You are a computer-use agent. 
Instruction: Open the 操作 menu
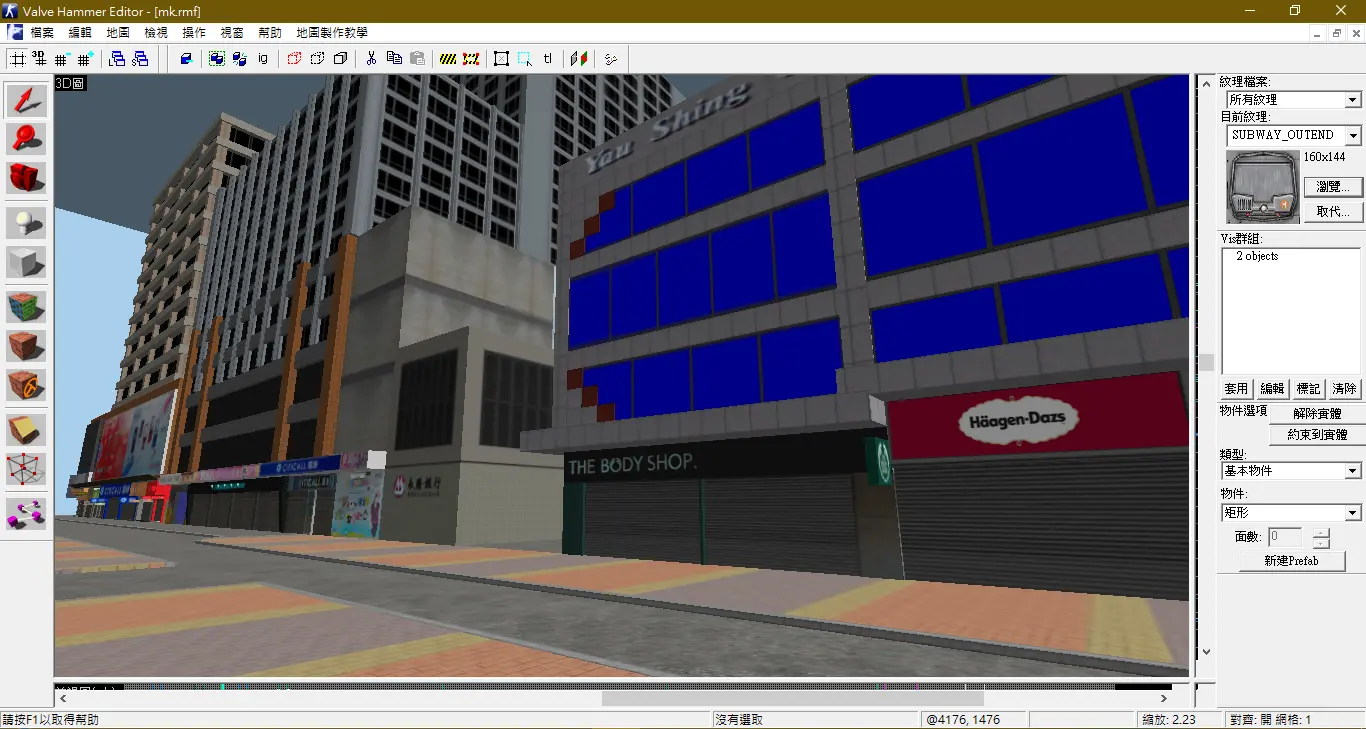click(x=194, y=33)
